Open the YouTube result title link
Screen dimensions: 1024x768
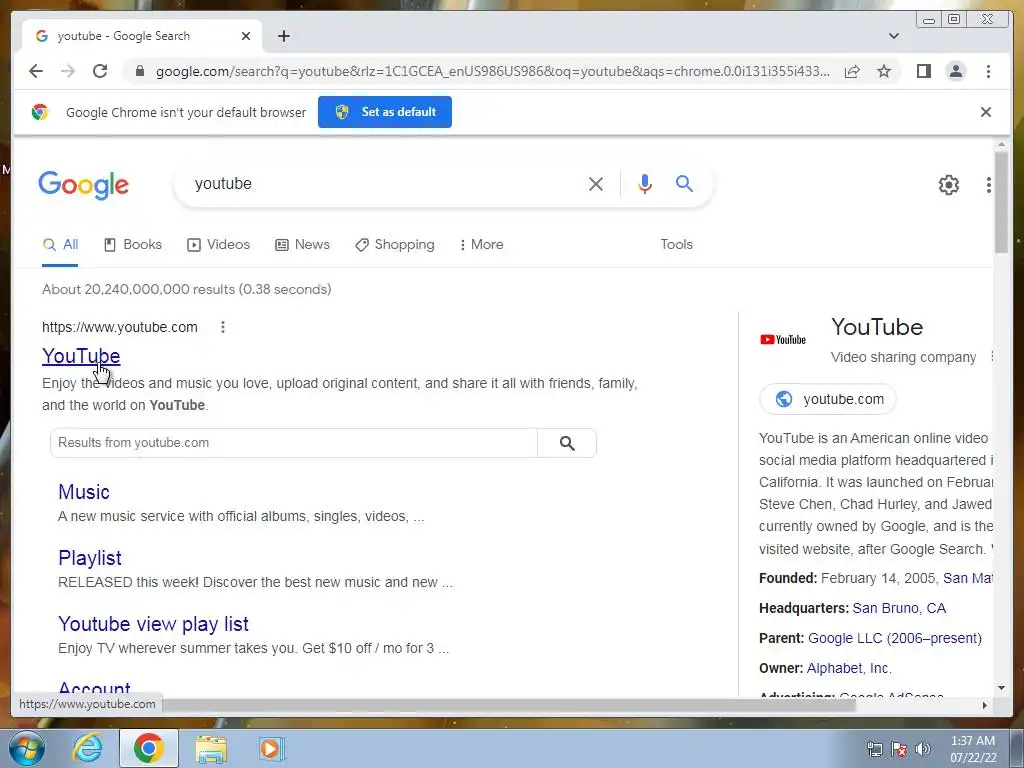point(81,356)
